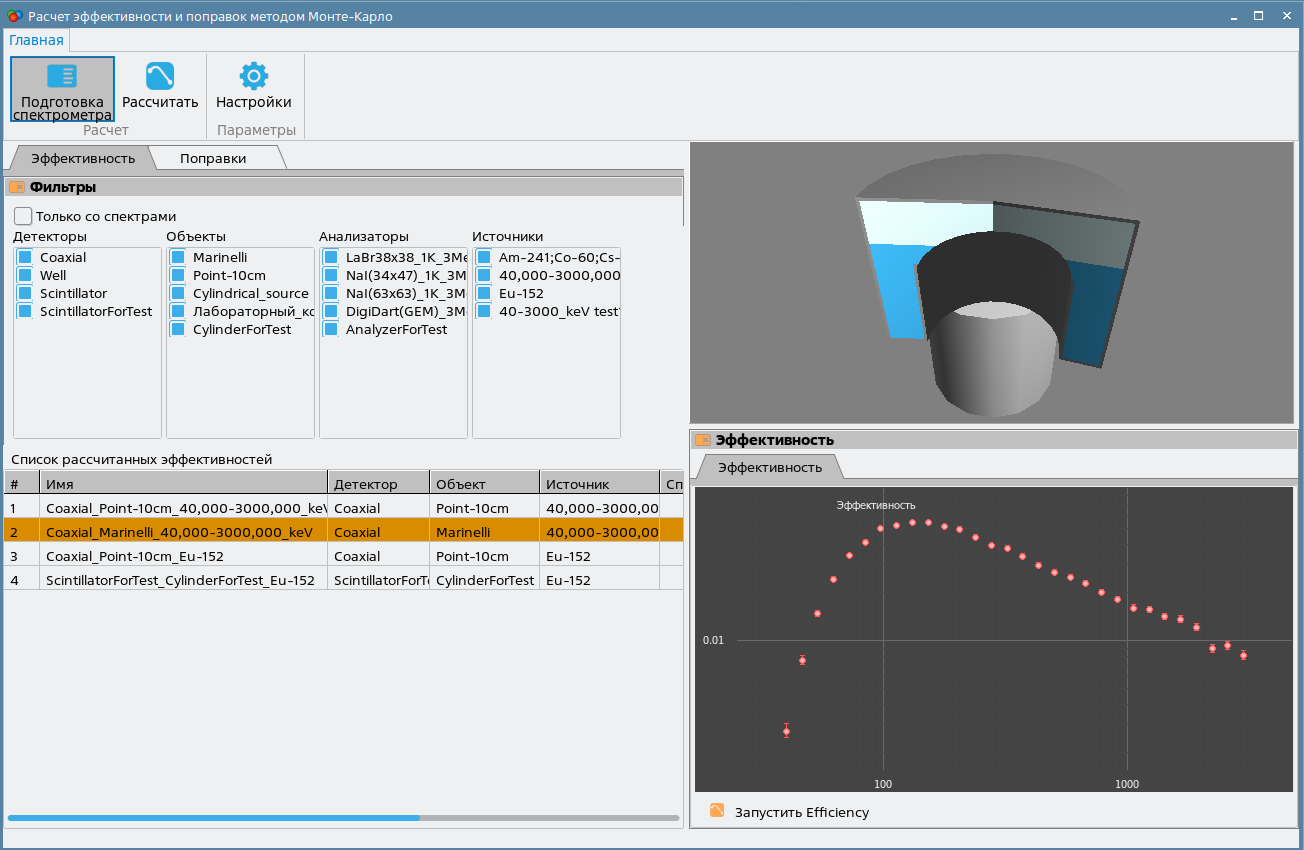The width and height of the screenshot is (1304, 850).
Task: Toggle the AnalyzerForTest checkbox
Action: coord(331,329)
